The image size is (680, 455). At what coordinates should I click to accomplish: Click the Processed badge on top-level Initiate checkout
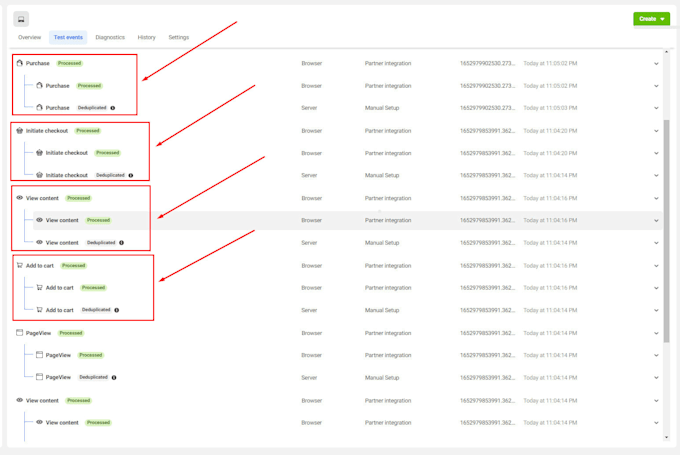coord(88,131)
